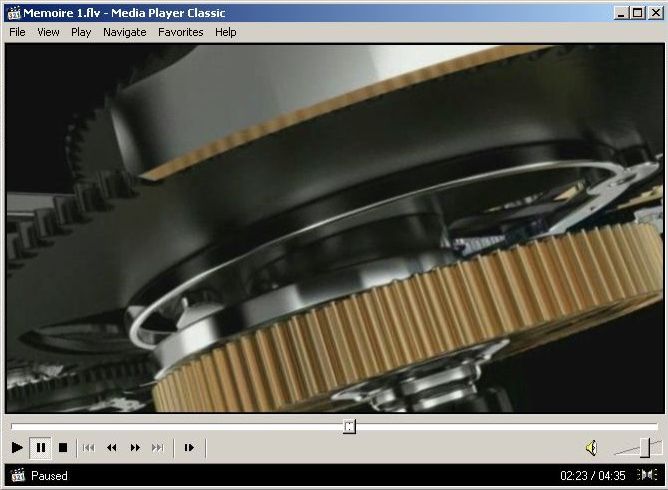Click the Paused status text
The width and height of the screenshot is (668, 490).
click(49, 476)
